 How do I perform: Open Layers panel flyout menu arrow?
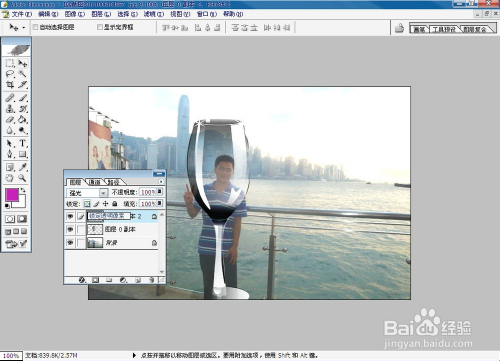[161, 182]
